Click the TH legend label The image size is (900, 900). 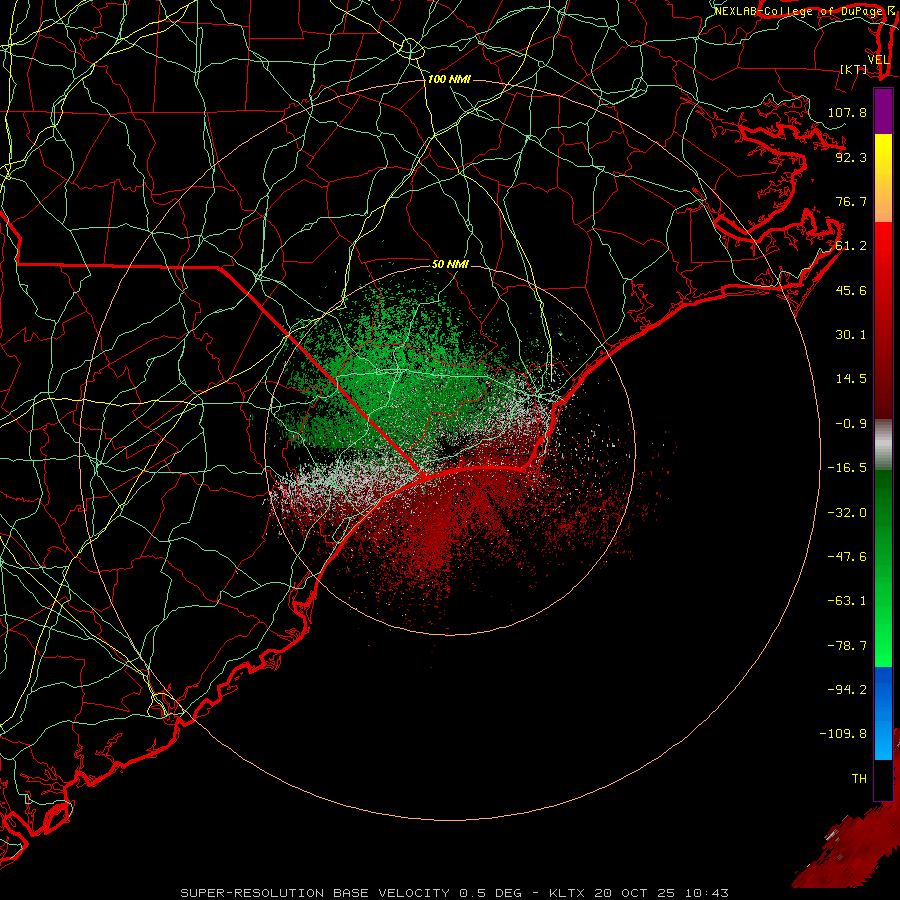click(859, 779)
